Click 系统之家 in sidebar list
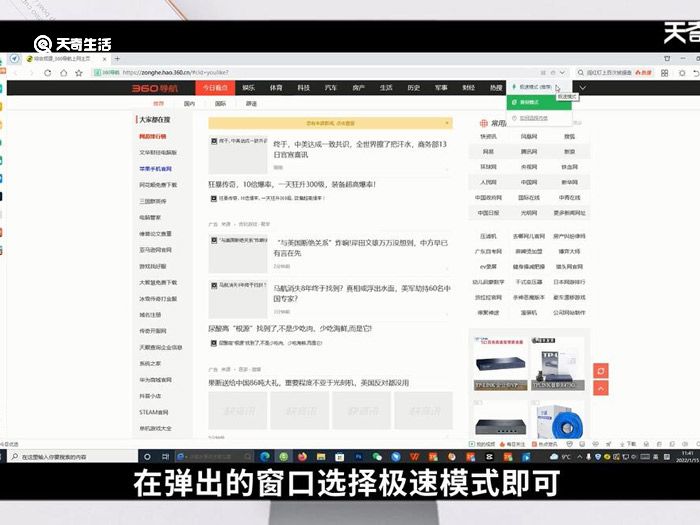 tap(150, 363)
